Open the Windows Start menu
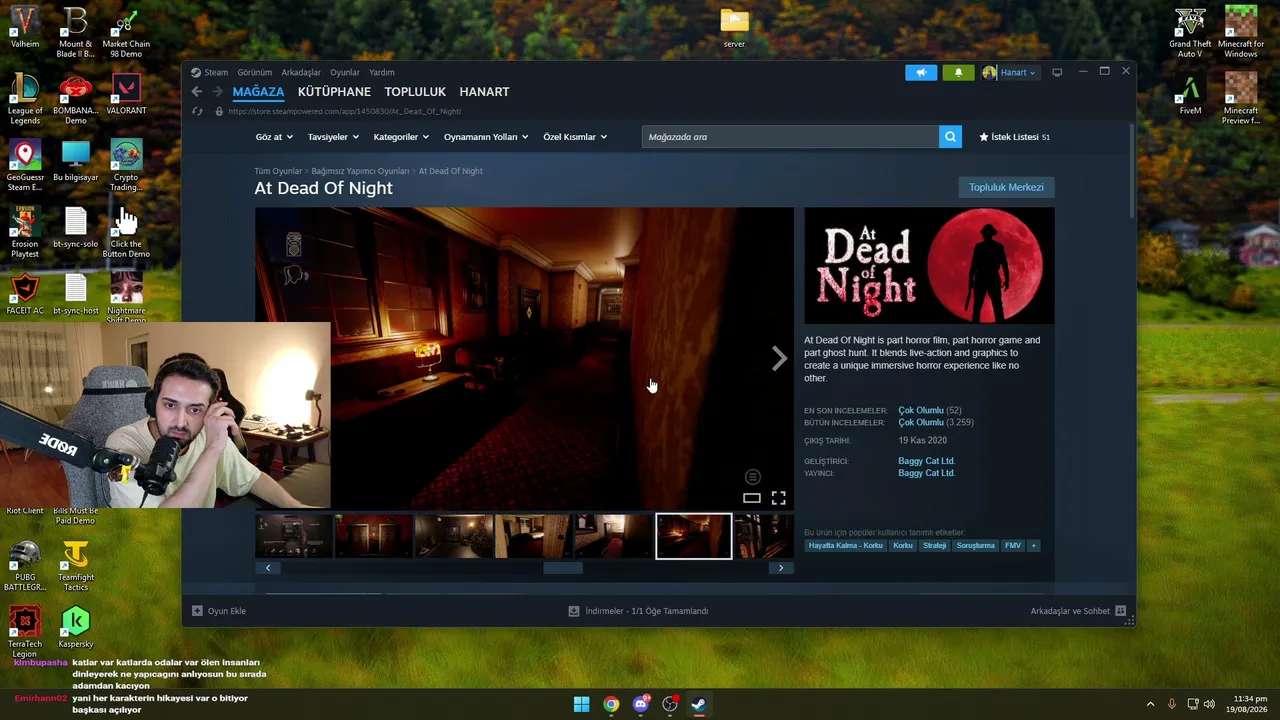This screenshot has width=1280, height=720. point(581,704)
